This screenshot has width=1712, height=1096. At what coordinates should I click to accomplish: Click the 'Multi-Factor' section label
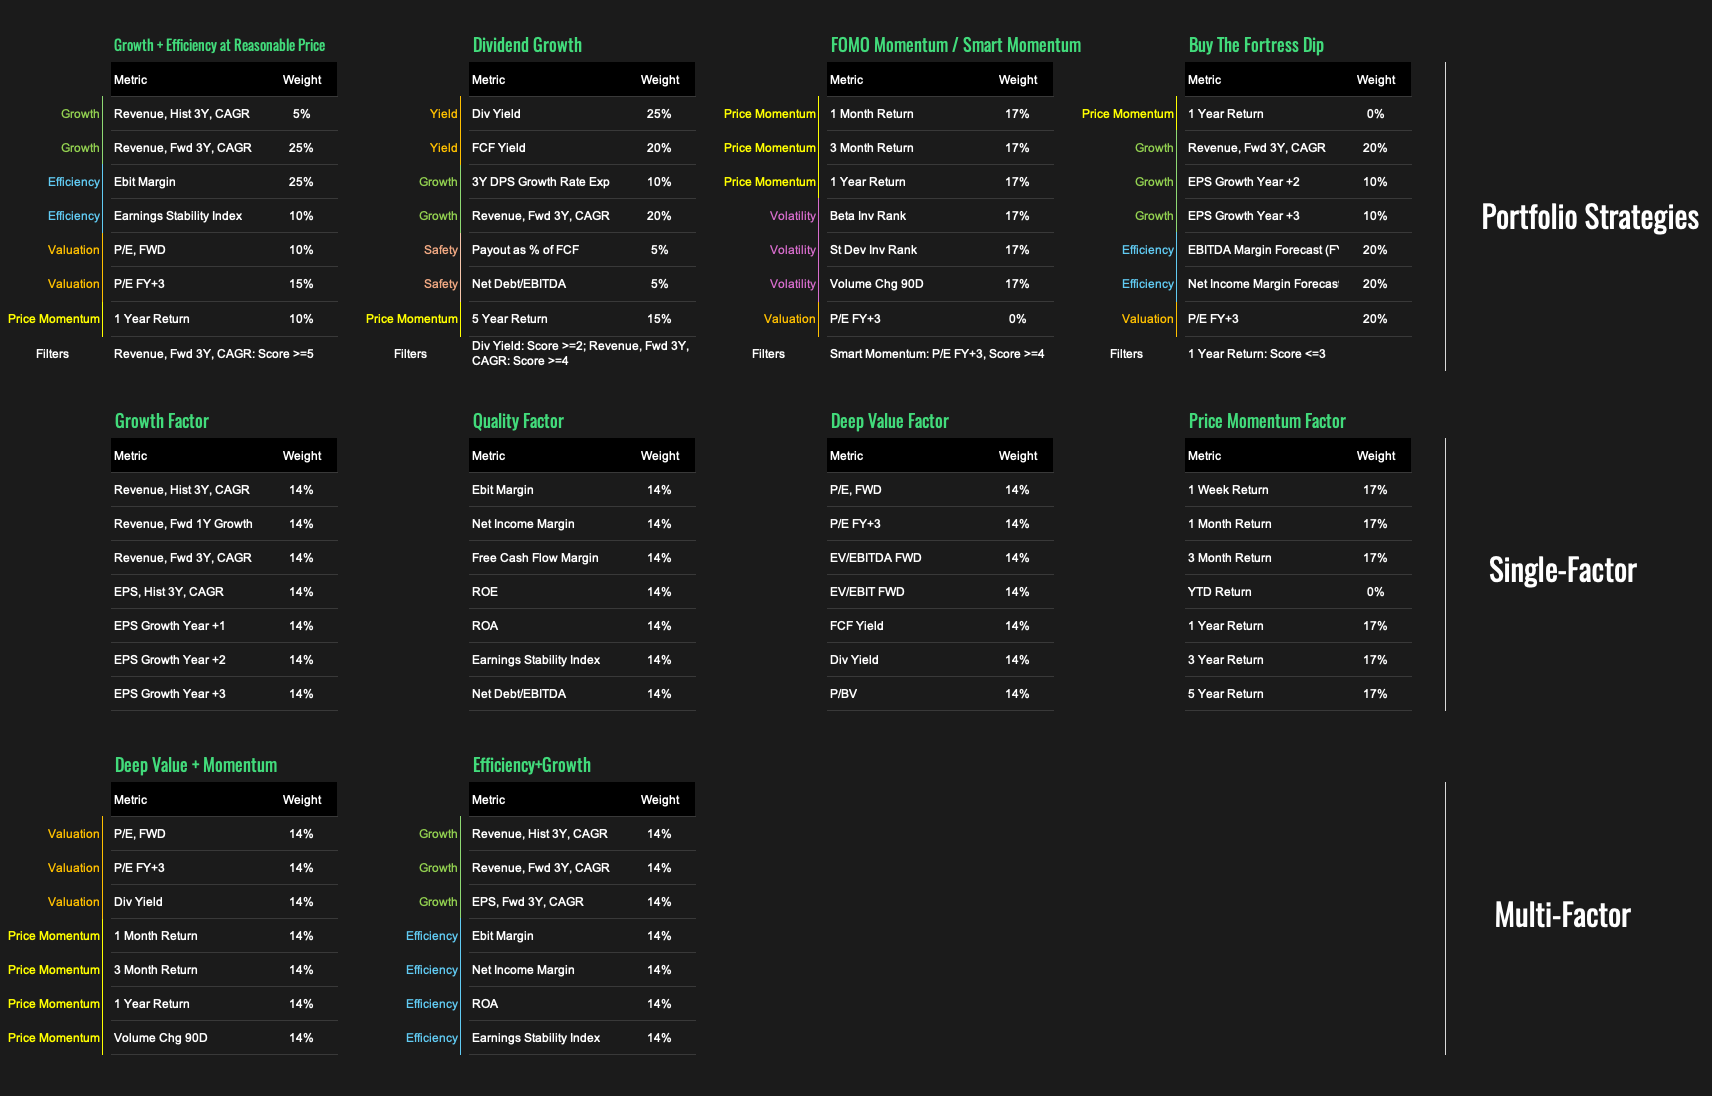tap(1563, 915)
